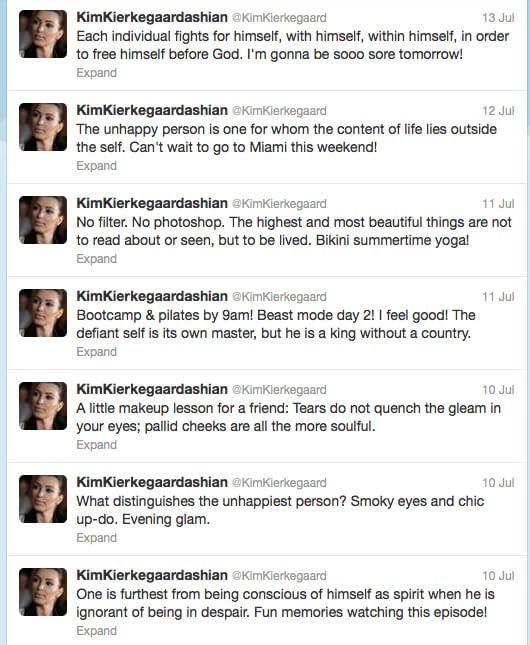Expand the Miami weekend tweet
530x645 pixels.
[97, 166]
